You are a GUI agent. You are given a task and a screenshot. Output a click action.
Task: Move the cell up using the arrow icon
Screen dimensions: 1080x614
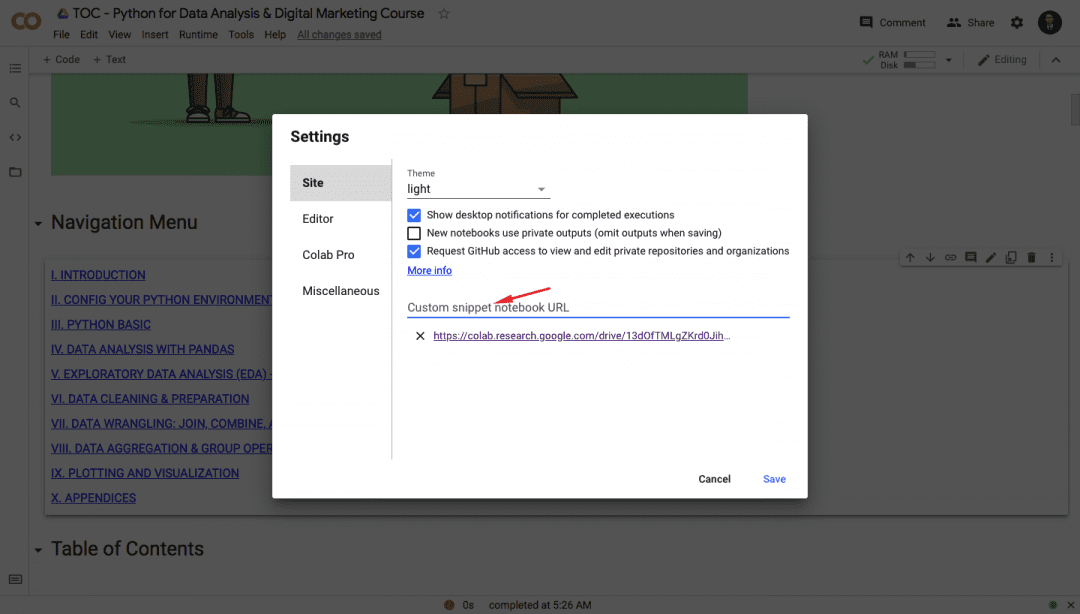pos(910,257)
